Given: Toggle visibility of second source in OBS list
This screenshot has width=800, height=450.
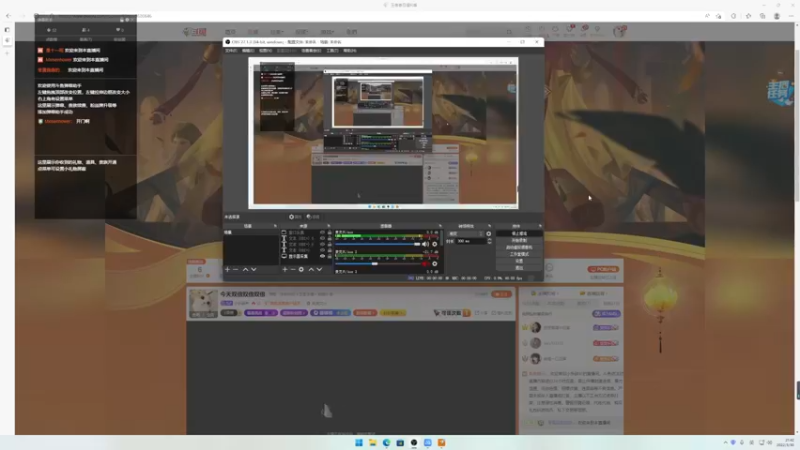Looking at the screenshot, I should 322,238.
